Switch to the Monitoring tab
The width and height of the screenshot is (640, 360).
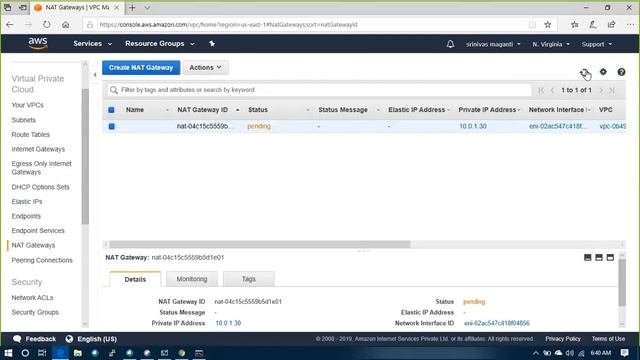coord(192,279)
